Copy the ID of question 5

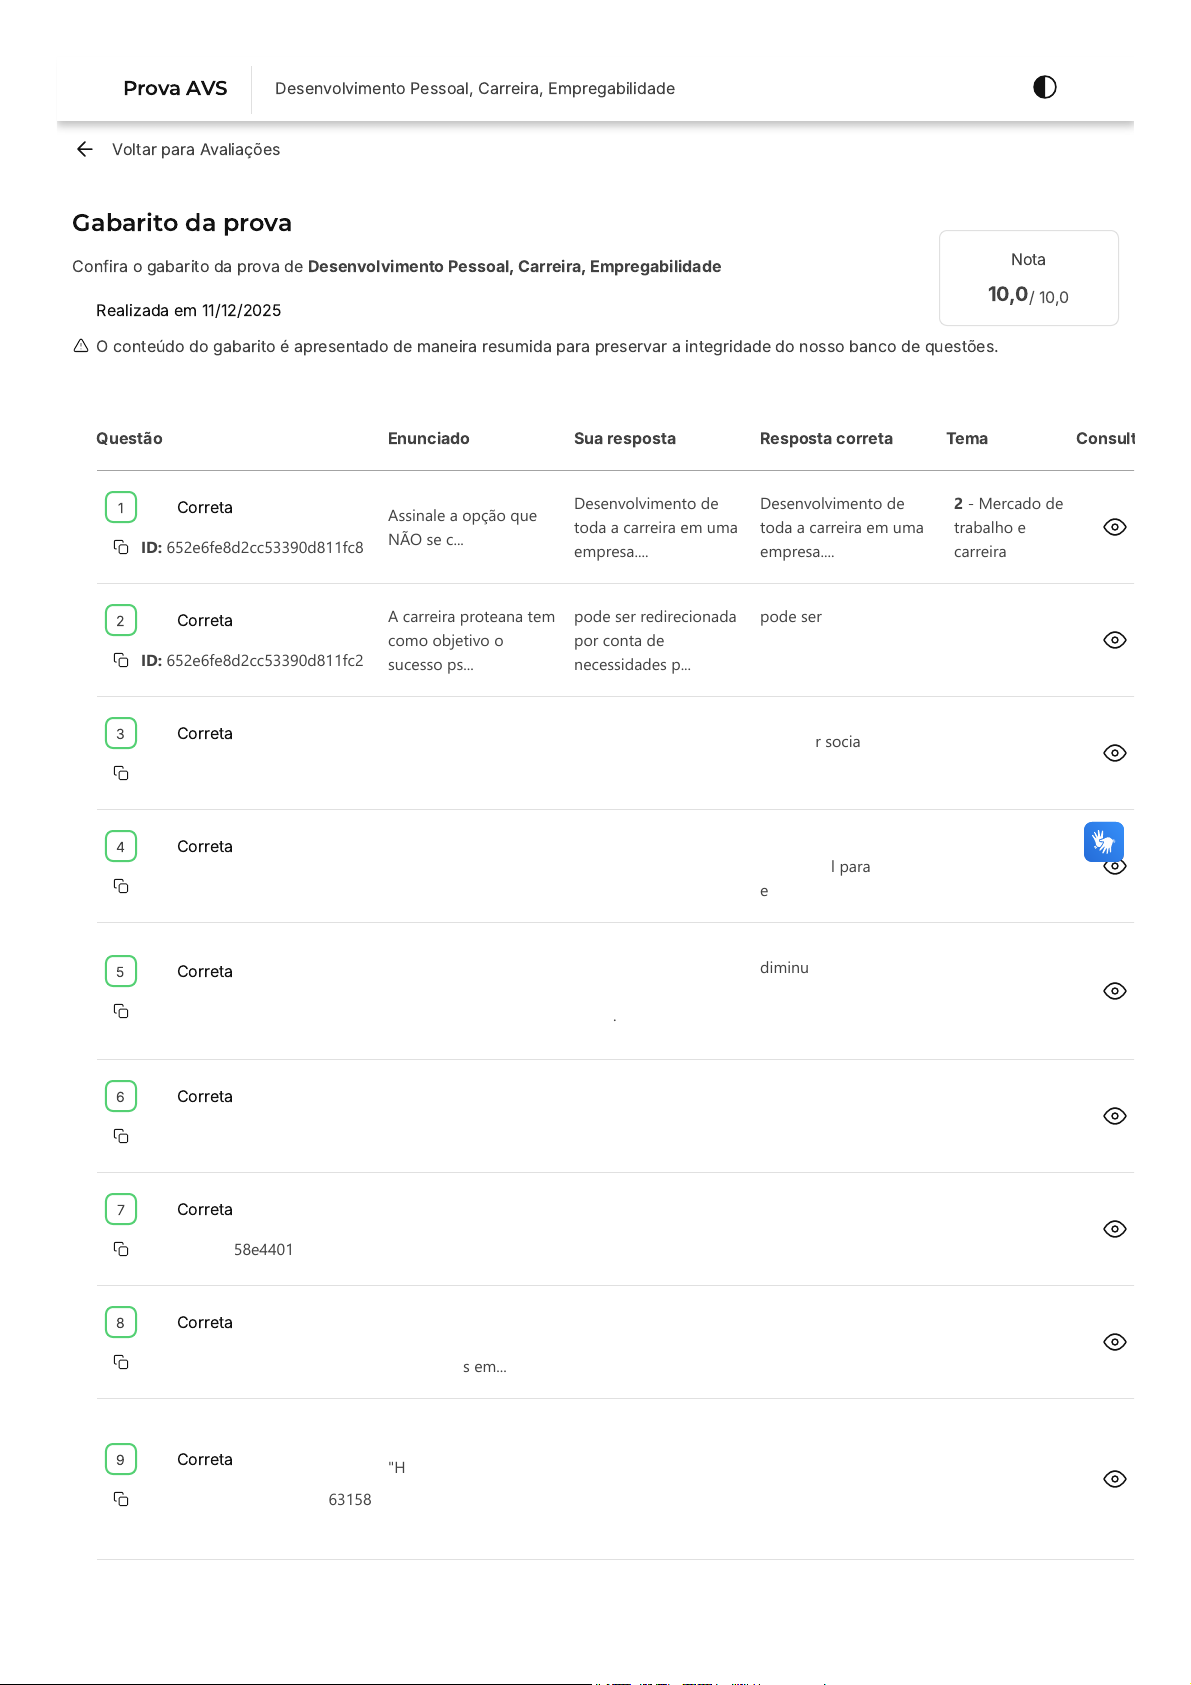pyautogui.click(x=121, y=1011)
